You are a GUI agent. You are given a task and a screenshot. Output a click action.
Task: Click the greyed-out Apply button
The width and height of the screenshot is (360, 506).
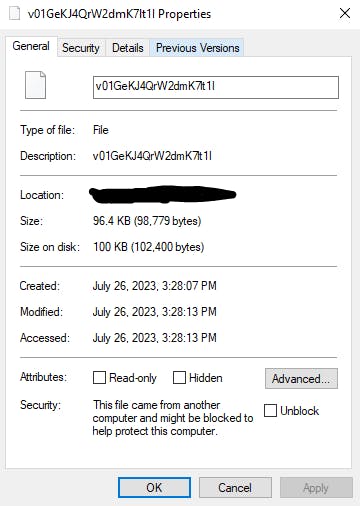[316, 488]
